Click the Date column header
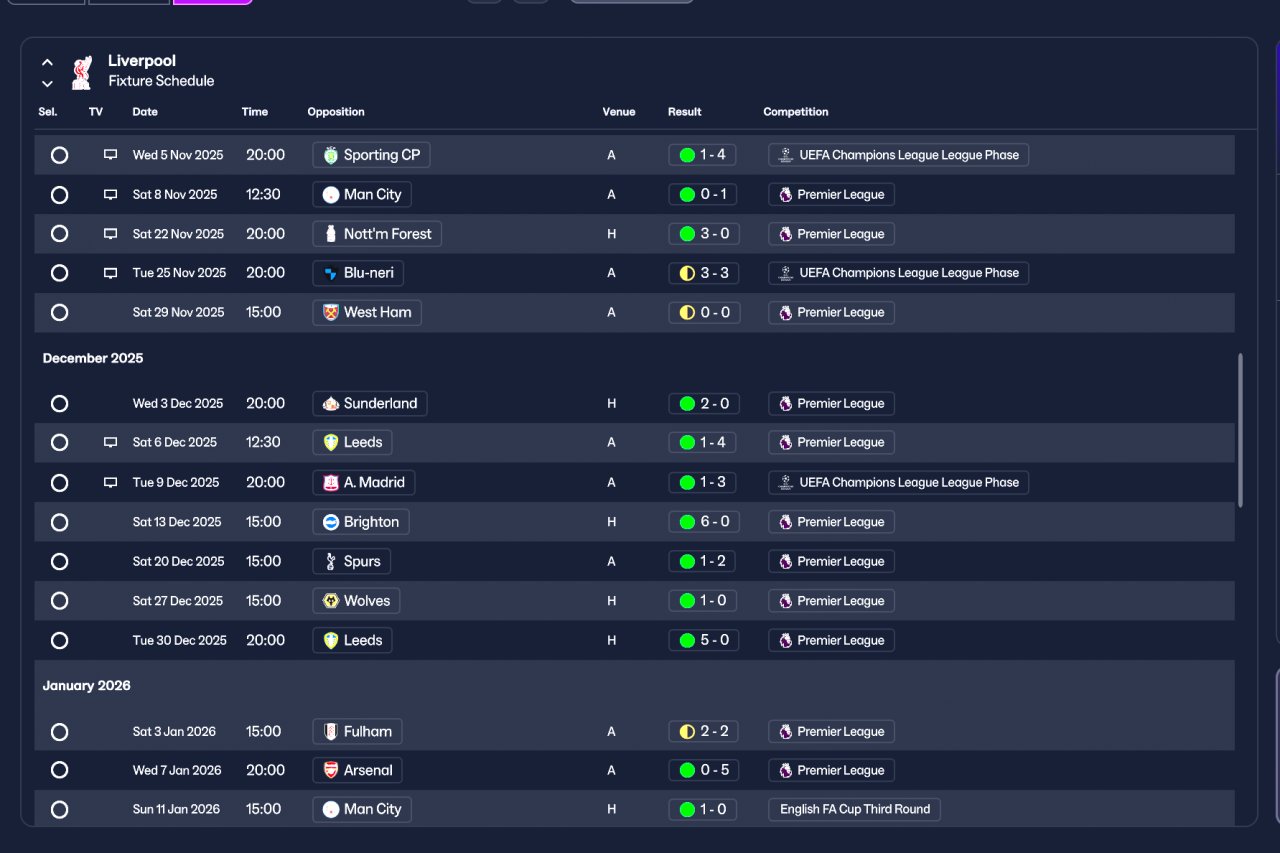The image size is (1280, 853). tap(145, 112)
